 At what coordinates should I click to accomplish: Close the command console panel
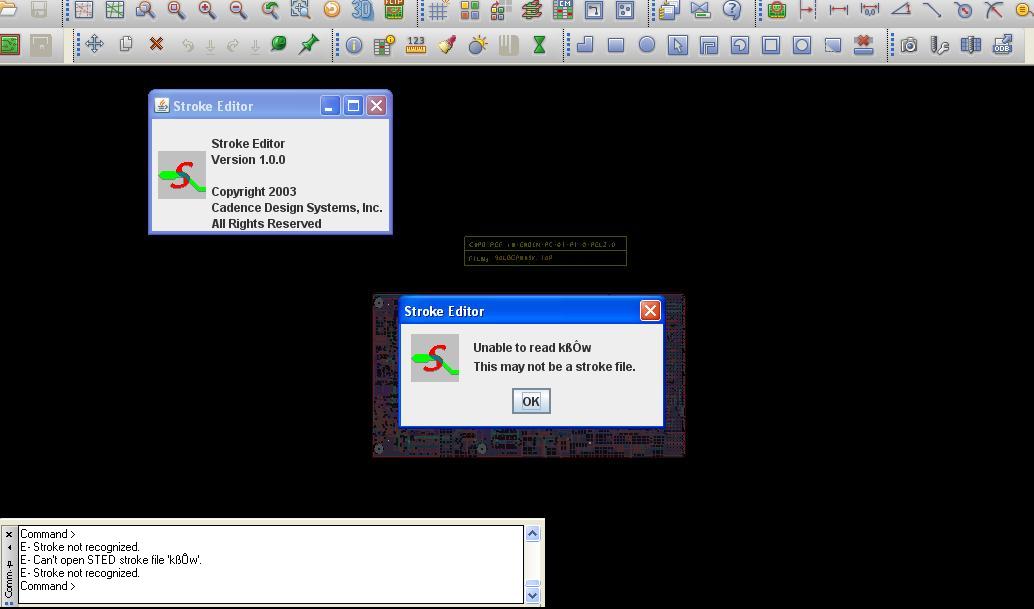pyautogui.click(x=9, y=534)
